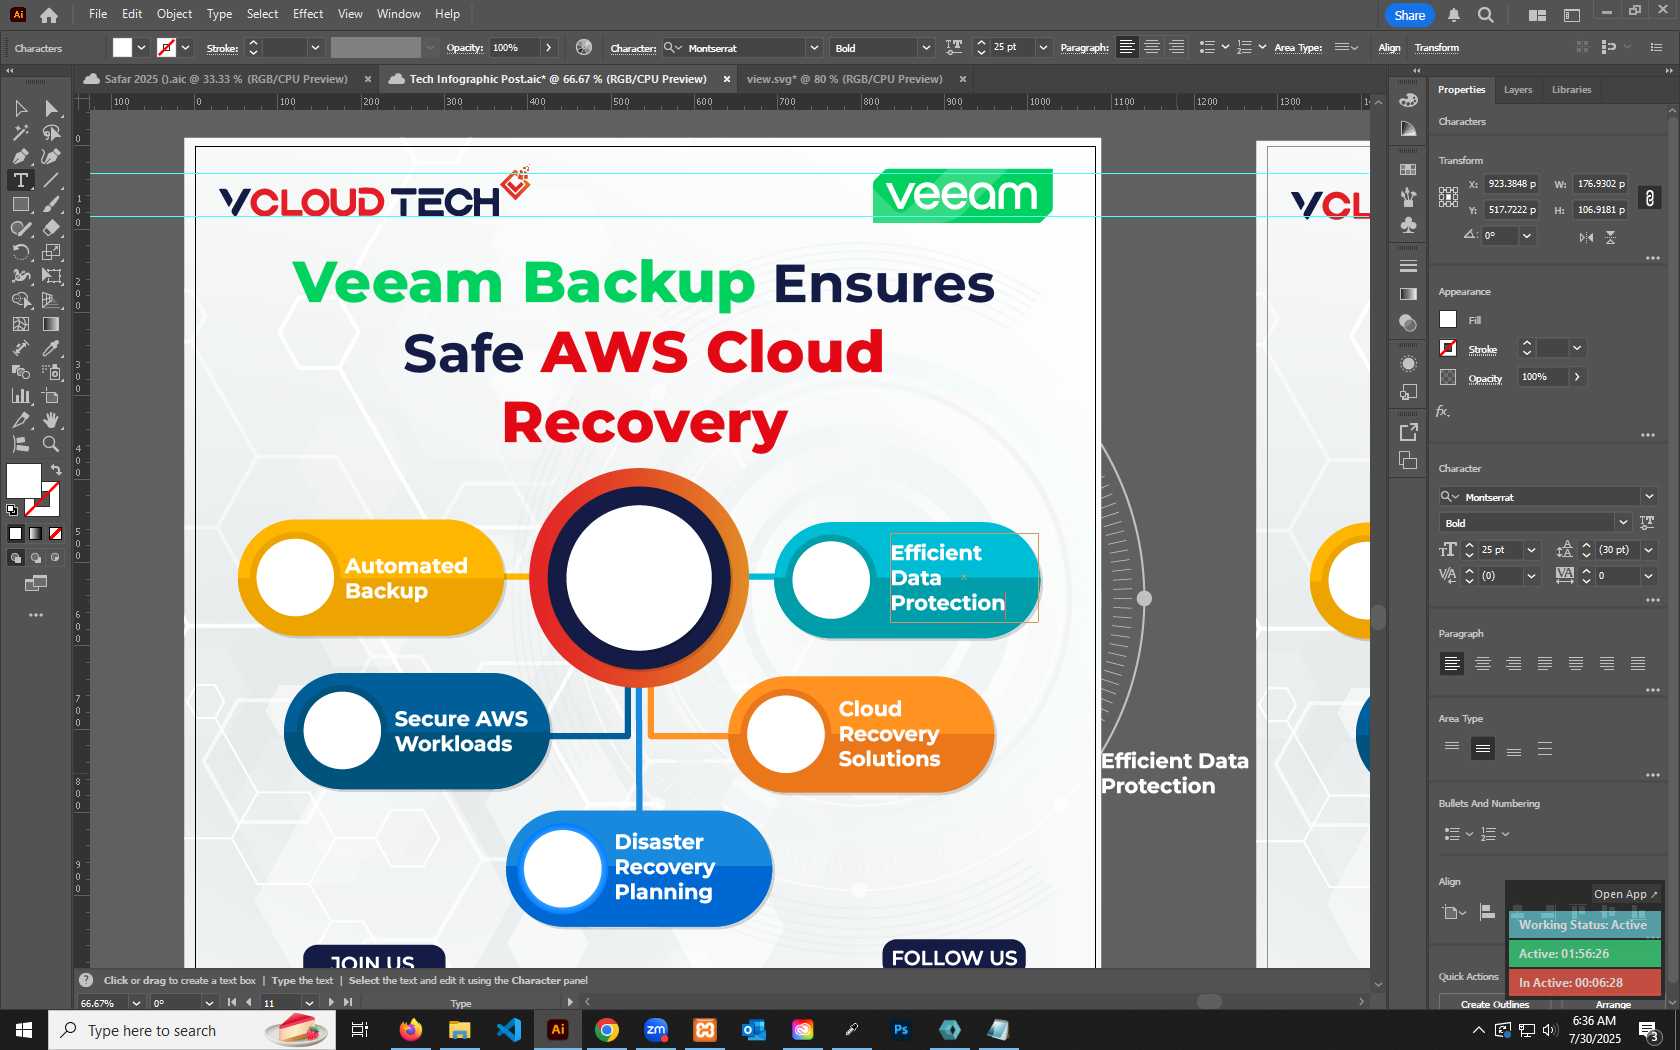Image resolution: width=1680 pixels, height=1050 pixels.
Task: Open the Window menu
Action: click(399, 14)
